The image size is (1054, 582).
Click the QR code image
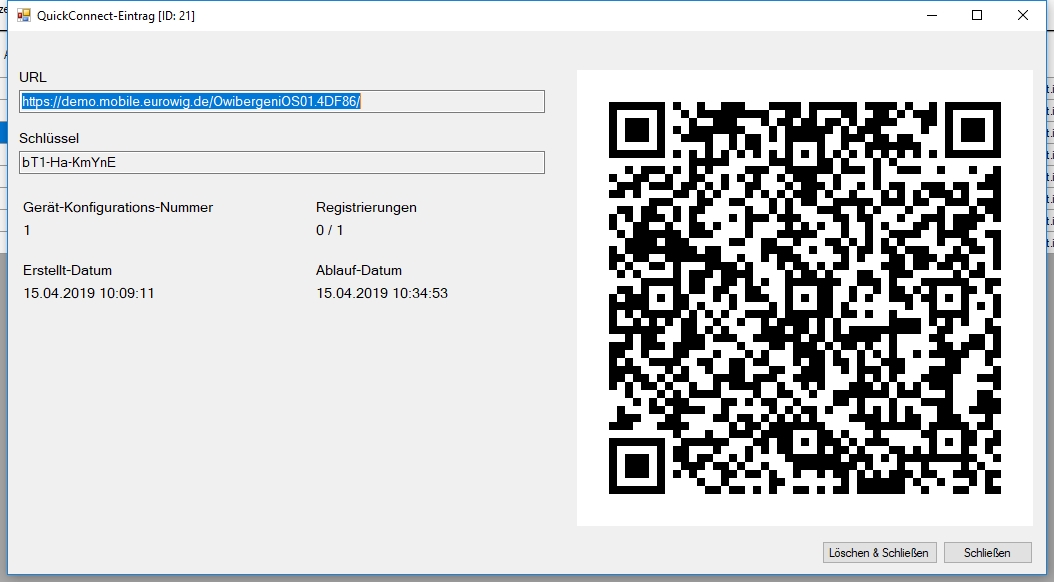coord(804,297)
